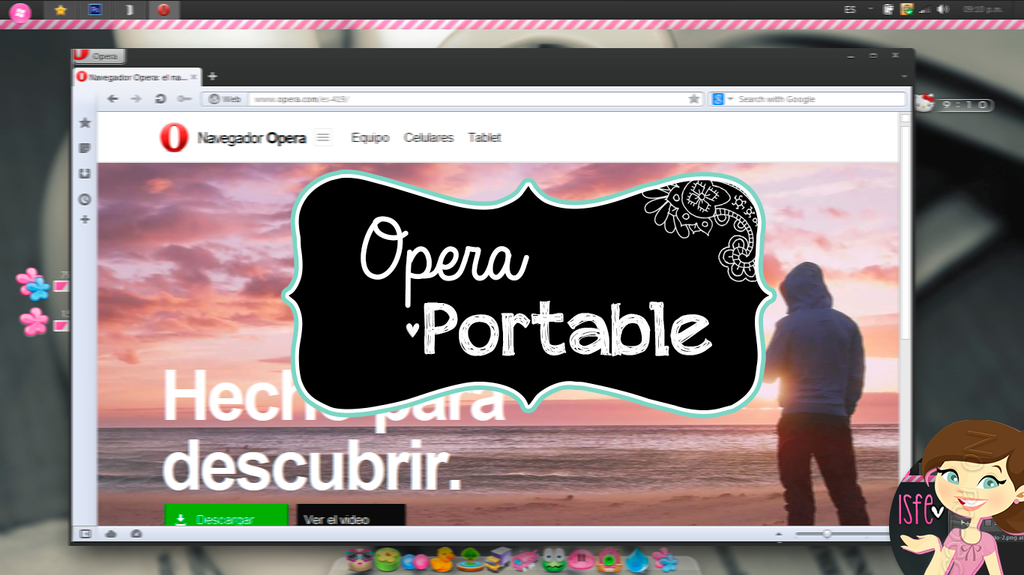Image resolution: width=1024 pixels, height=575 pixels.
Task: Focus the 'Search with Google' field
Action: coord(820,99)
